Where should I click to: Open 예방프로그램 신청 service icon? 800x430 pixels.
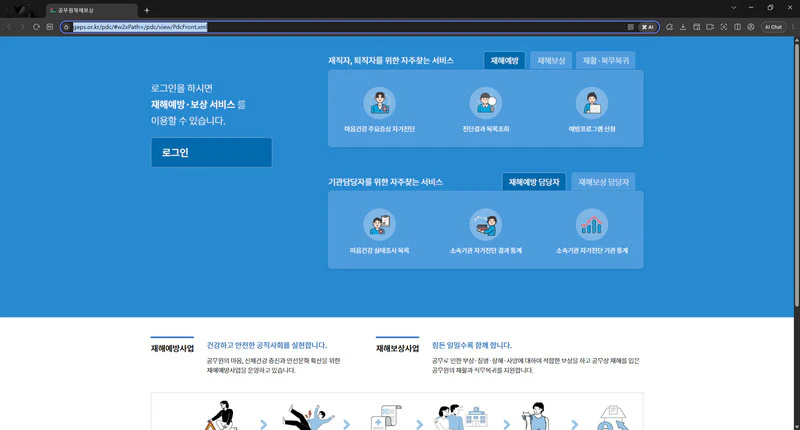click(592, 103)
